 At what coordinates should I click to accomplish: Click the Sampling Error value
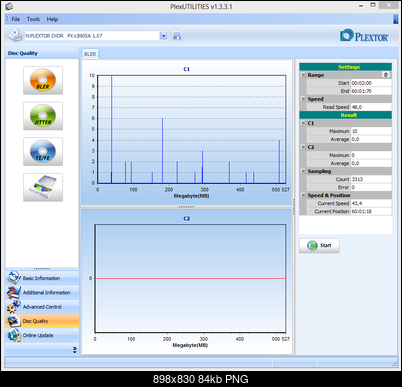click(x=371, y=187)
